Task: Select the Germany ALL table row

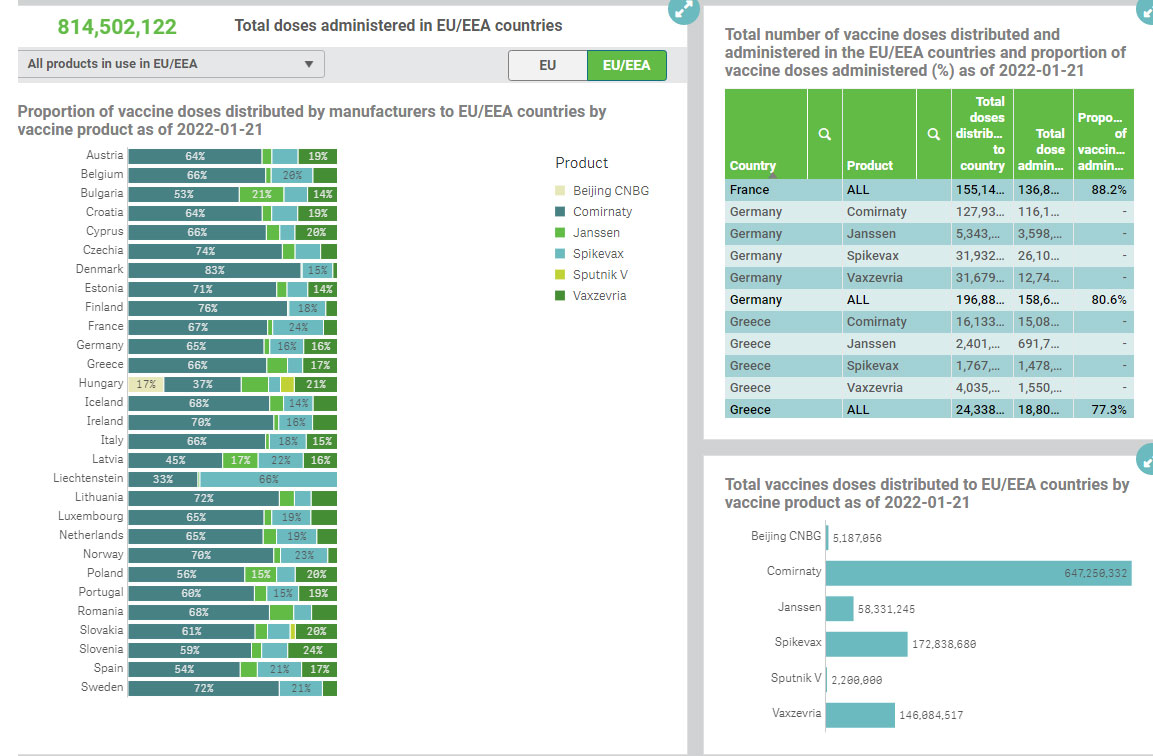Action: click(x=929, y=300)
